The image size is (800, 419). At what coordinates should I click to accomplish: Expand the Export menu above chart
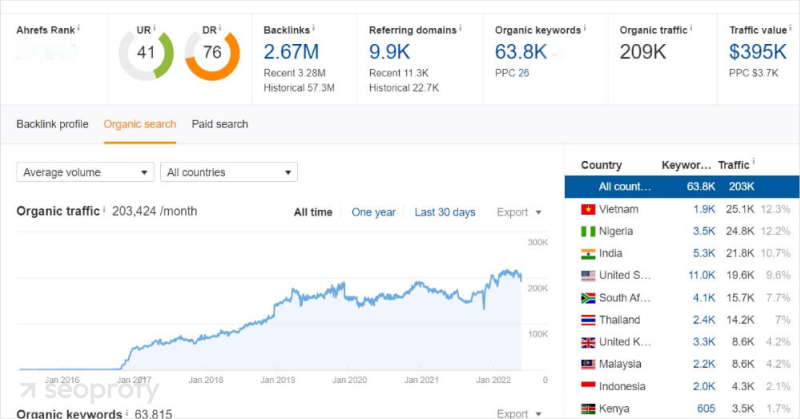pos(519,212)
